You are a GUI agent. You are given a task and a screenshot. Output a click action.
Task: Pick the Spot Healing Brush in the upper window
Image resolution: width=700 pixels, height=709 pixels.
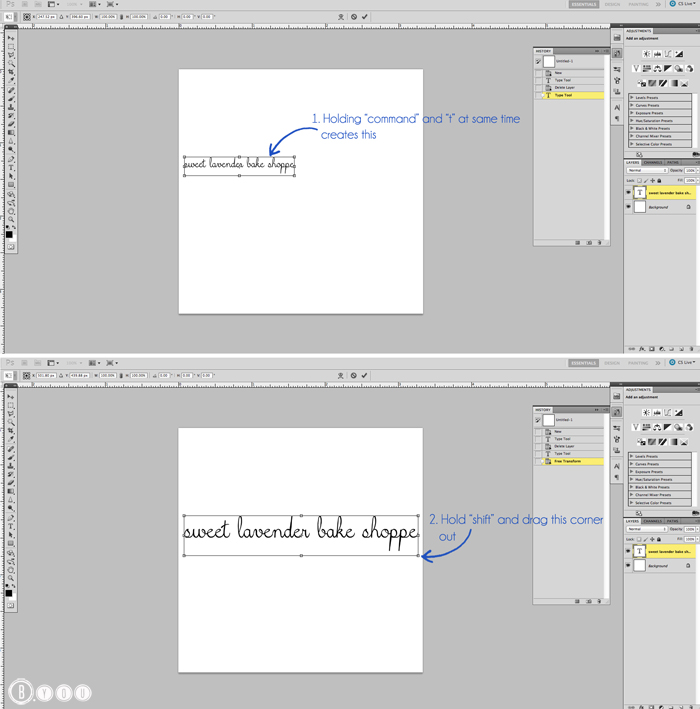pyautogui.click(x=11, y=90)
